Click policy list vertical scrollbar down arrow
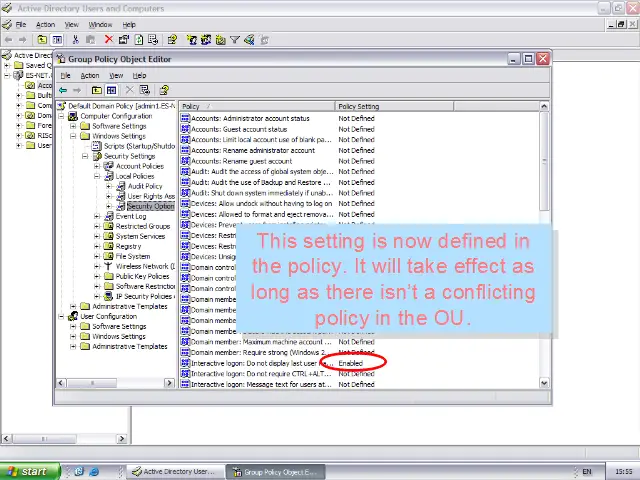 (544, 383)
